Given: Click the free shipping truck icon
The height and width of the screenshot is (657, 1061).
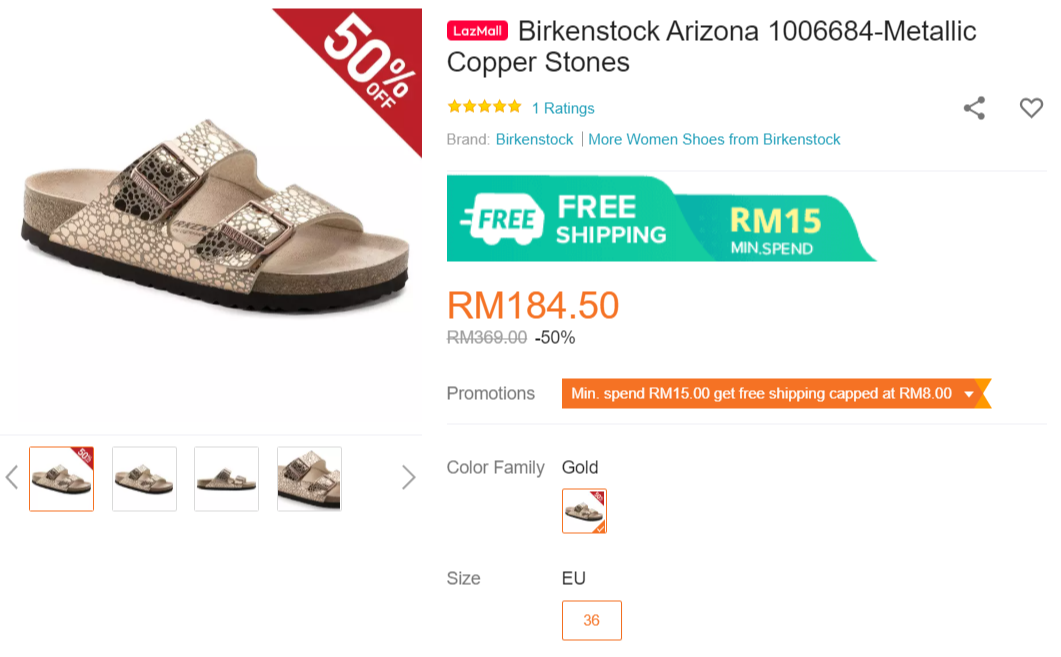Looking at the screenshot, I should [501, 218].
